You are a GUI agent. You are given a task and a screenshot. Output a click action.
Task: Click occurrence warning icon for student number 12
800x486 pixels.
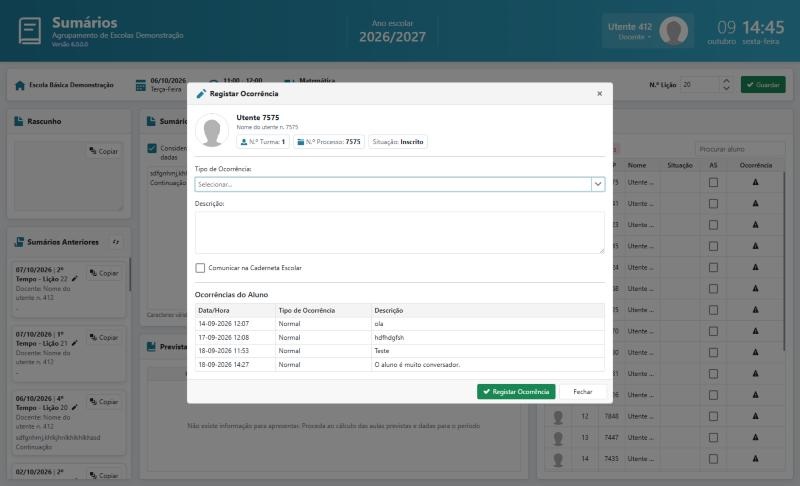click(x=756, y=416)
